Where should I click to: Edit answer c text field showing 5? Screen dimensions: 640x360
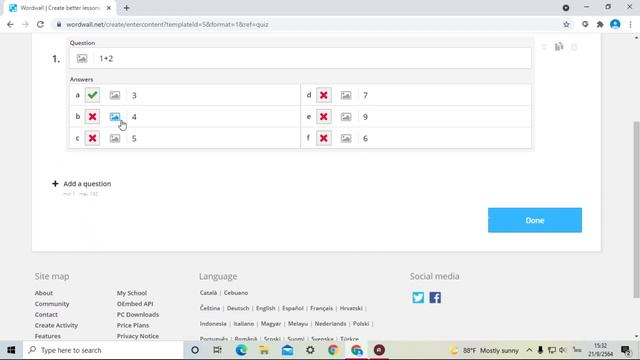[x=213, y=138]
